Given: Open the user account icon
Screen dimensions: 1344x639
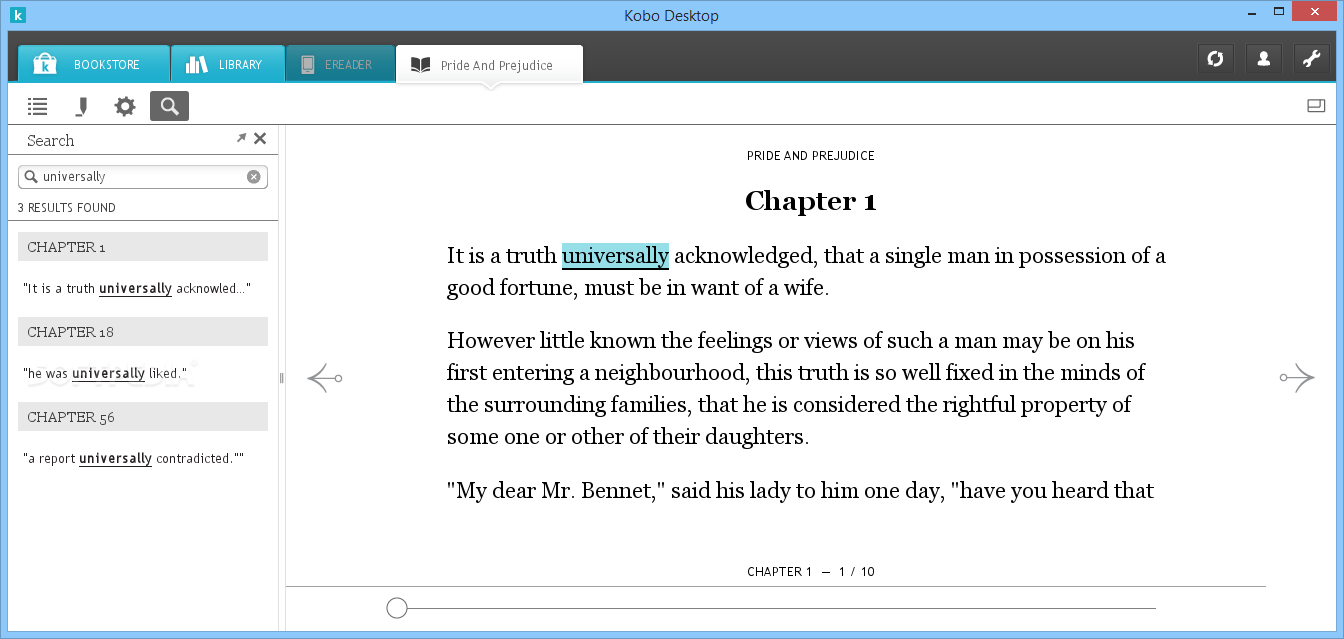Looking at the screenshot, I should click(1263, 59).
